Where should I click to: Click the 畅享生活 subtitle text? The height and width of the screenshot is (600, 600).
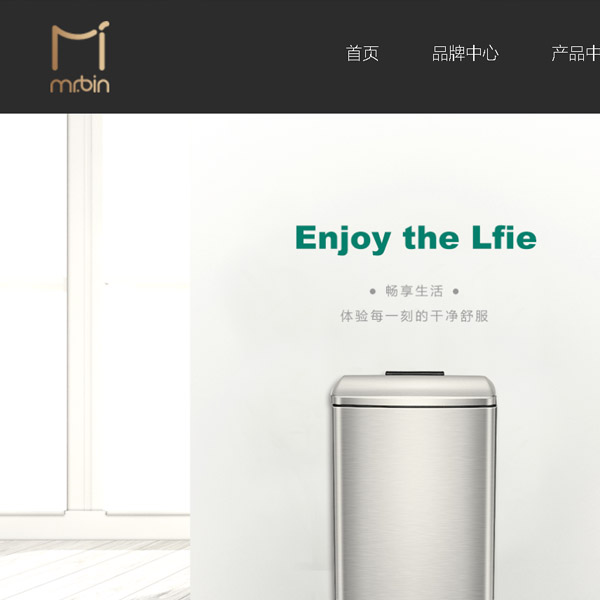[414, 291]
